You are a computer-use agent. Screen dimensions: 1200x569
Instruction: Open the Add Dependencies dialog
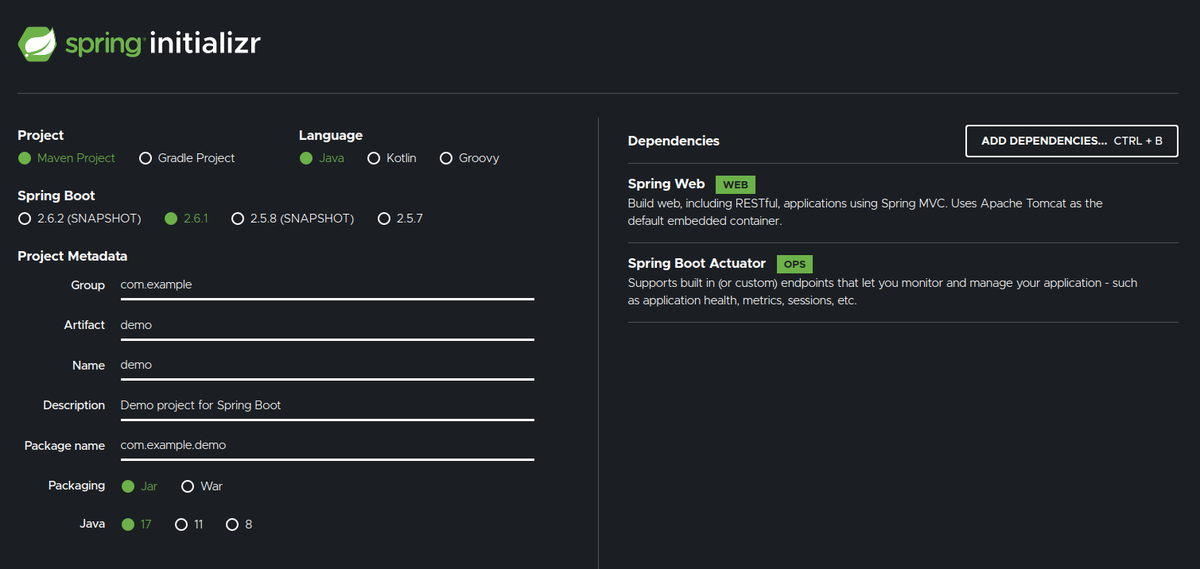coord(1072,141)
